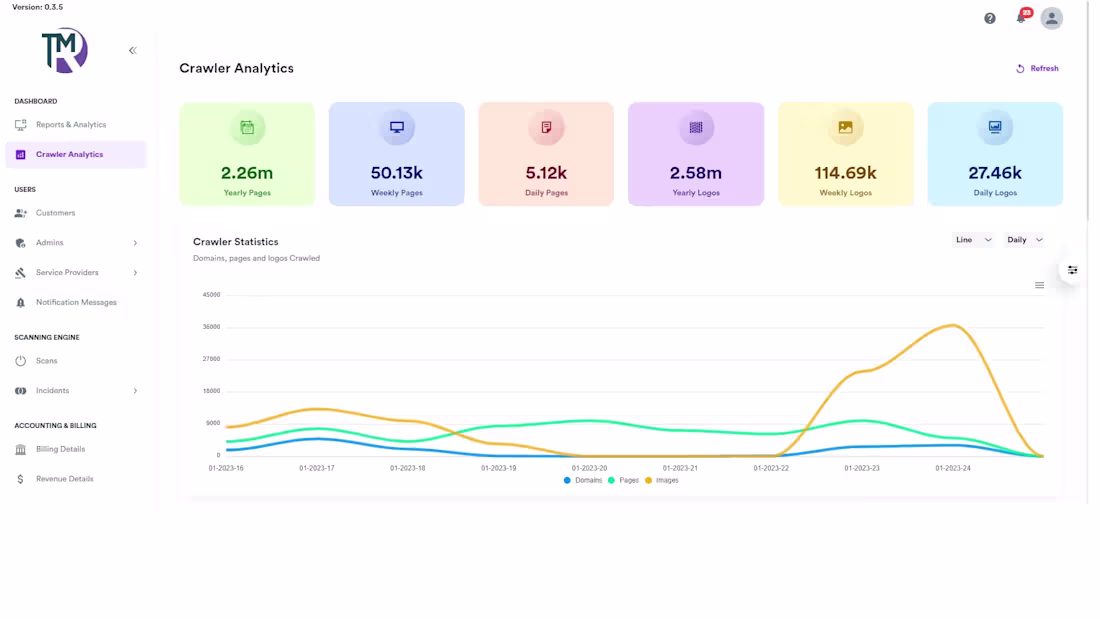Click the Refresh button label
Viewport: 1100px width, 619px height.
tap(1044, 69)
